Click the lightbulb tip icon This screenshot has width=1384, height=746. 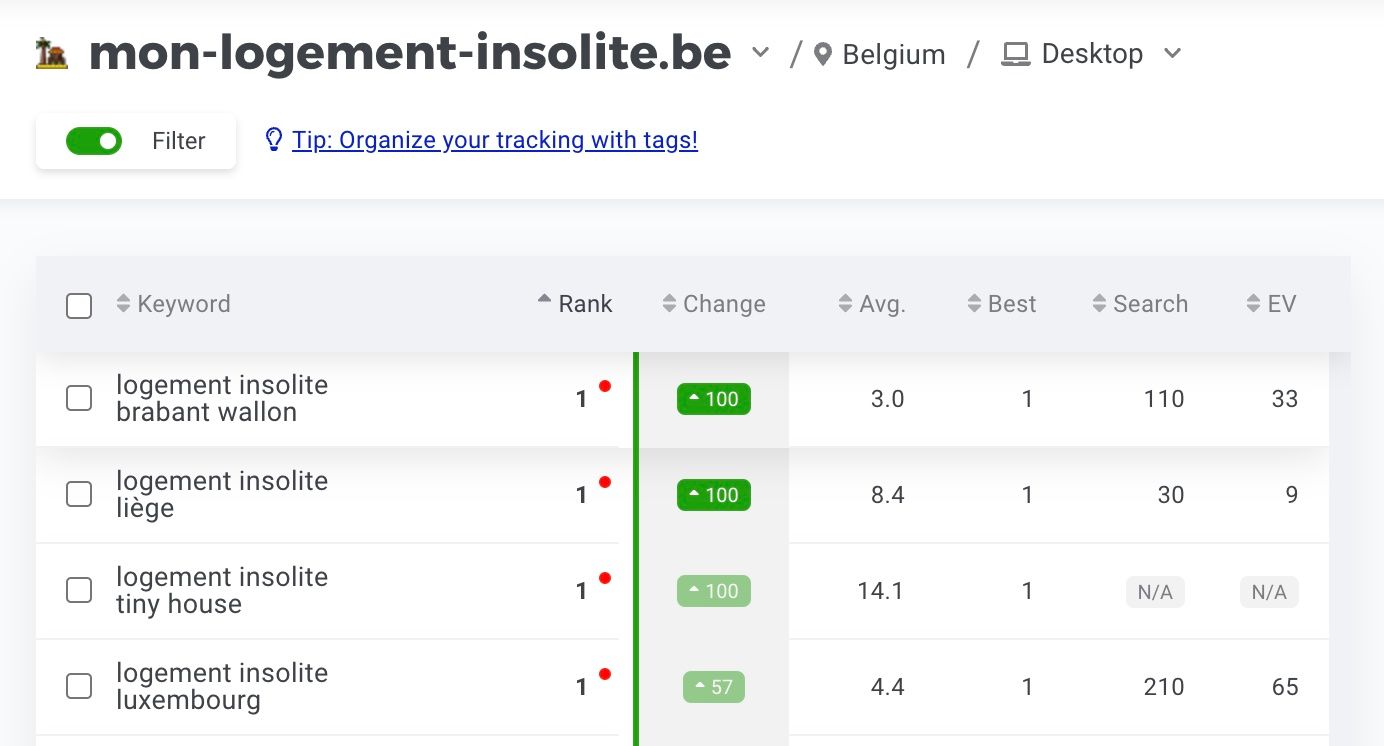coord(273,140)
